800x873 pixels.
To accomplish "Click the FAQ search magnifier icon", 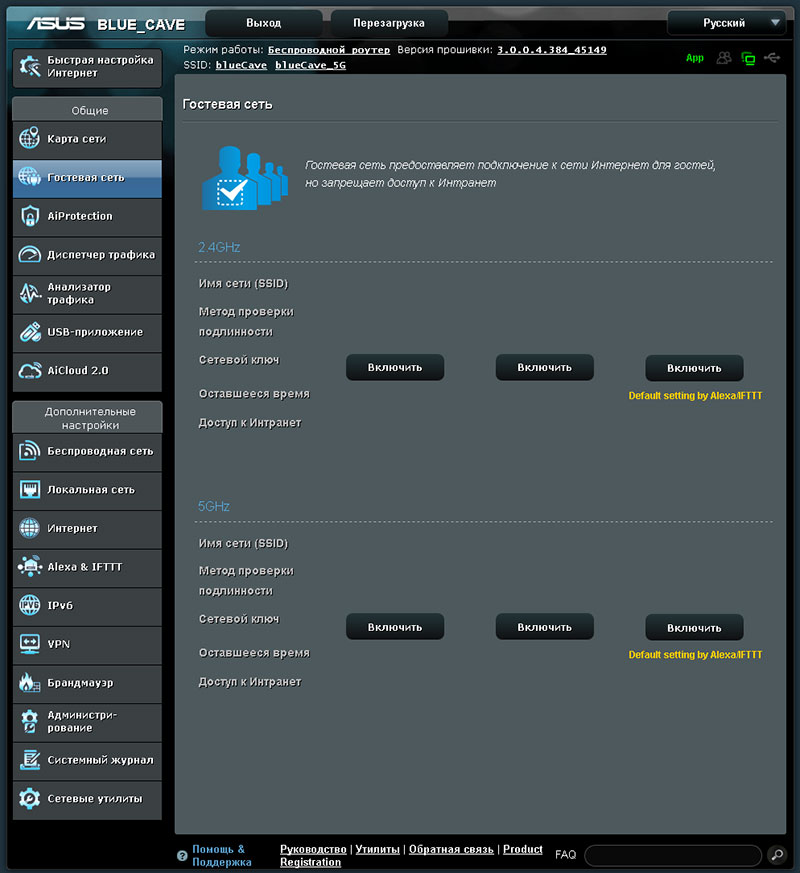I will coord(777,854).
